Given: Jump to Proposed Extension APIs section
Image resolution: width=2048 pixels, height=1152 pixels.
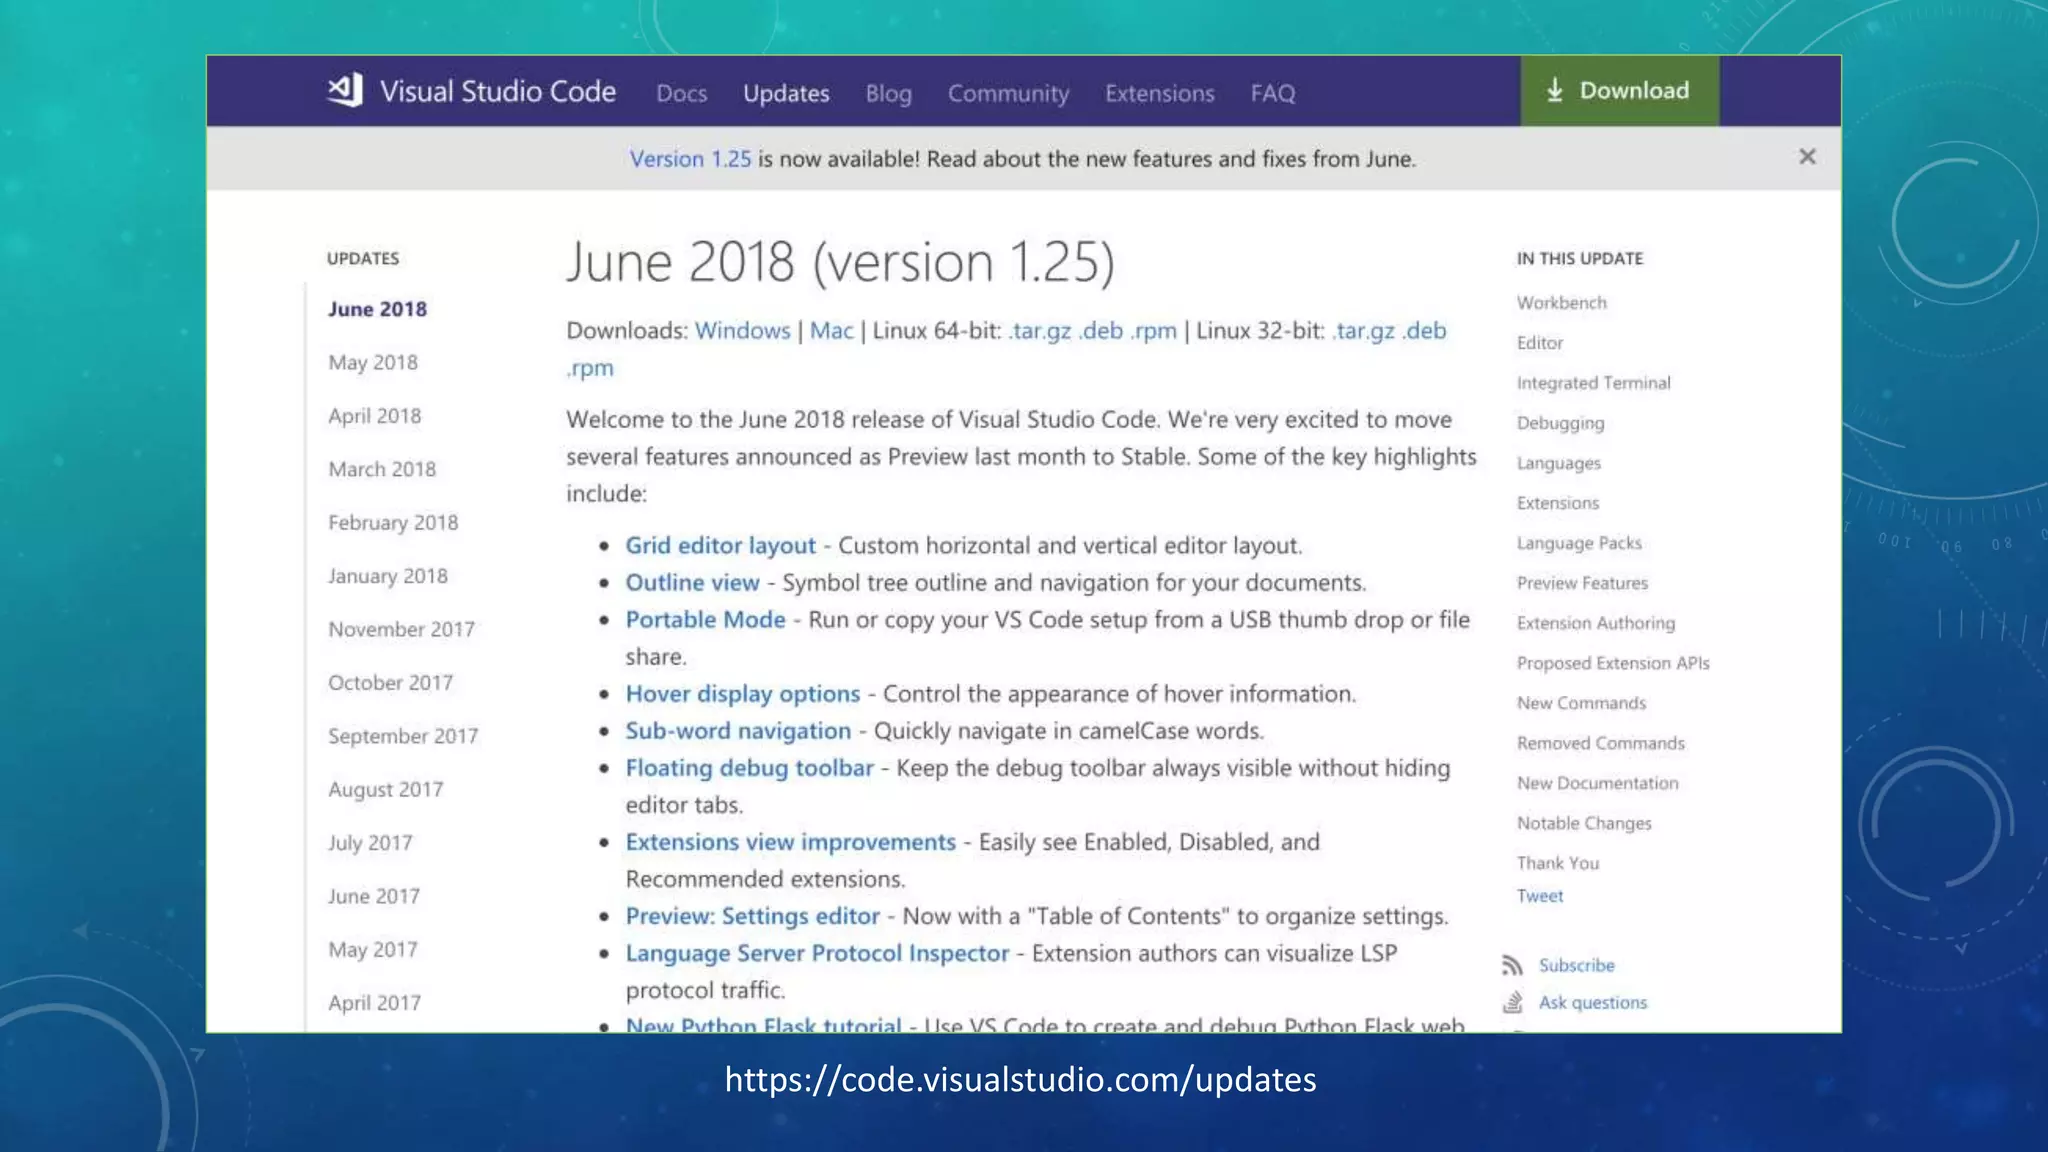Looking at the screenshot, I should [x=1613, y=663].
